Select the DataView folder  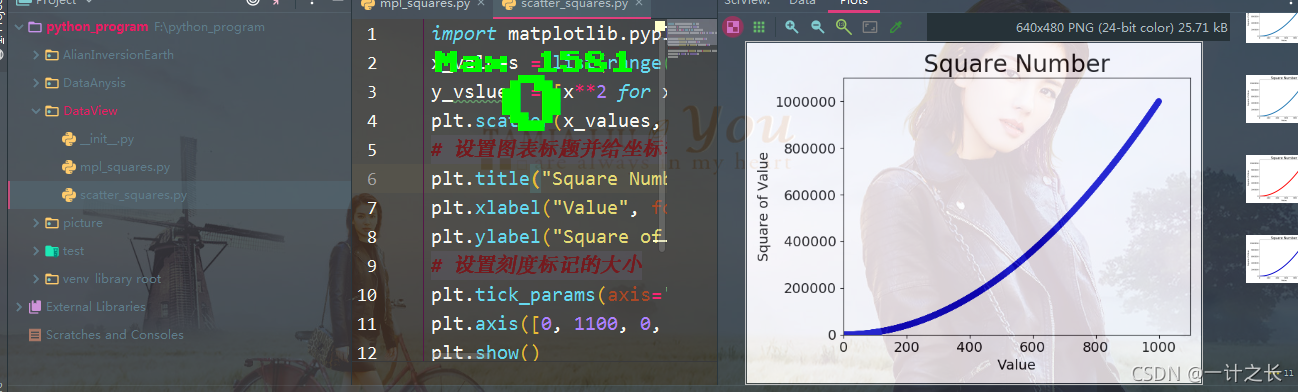pos(90,111)
